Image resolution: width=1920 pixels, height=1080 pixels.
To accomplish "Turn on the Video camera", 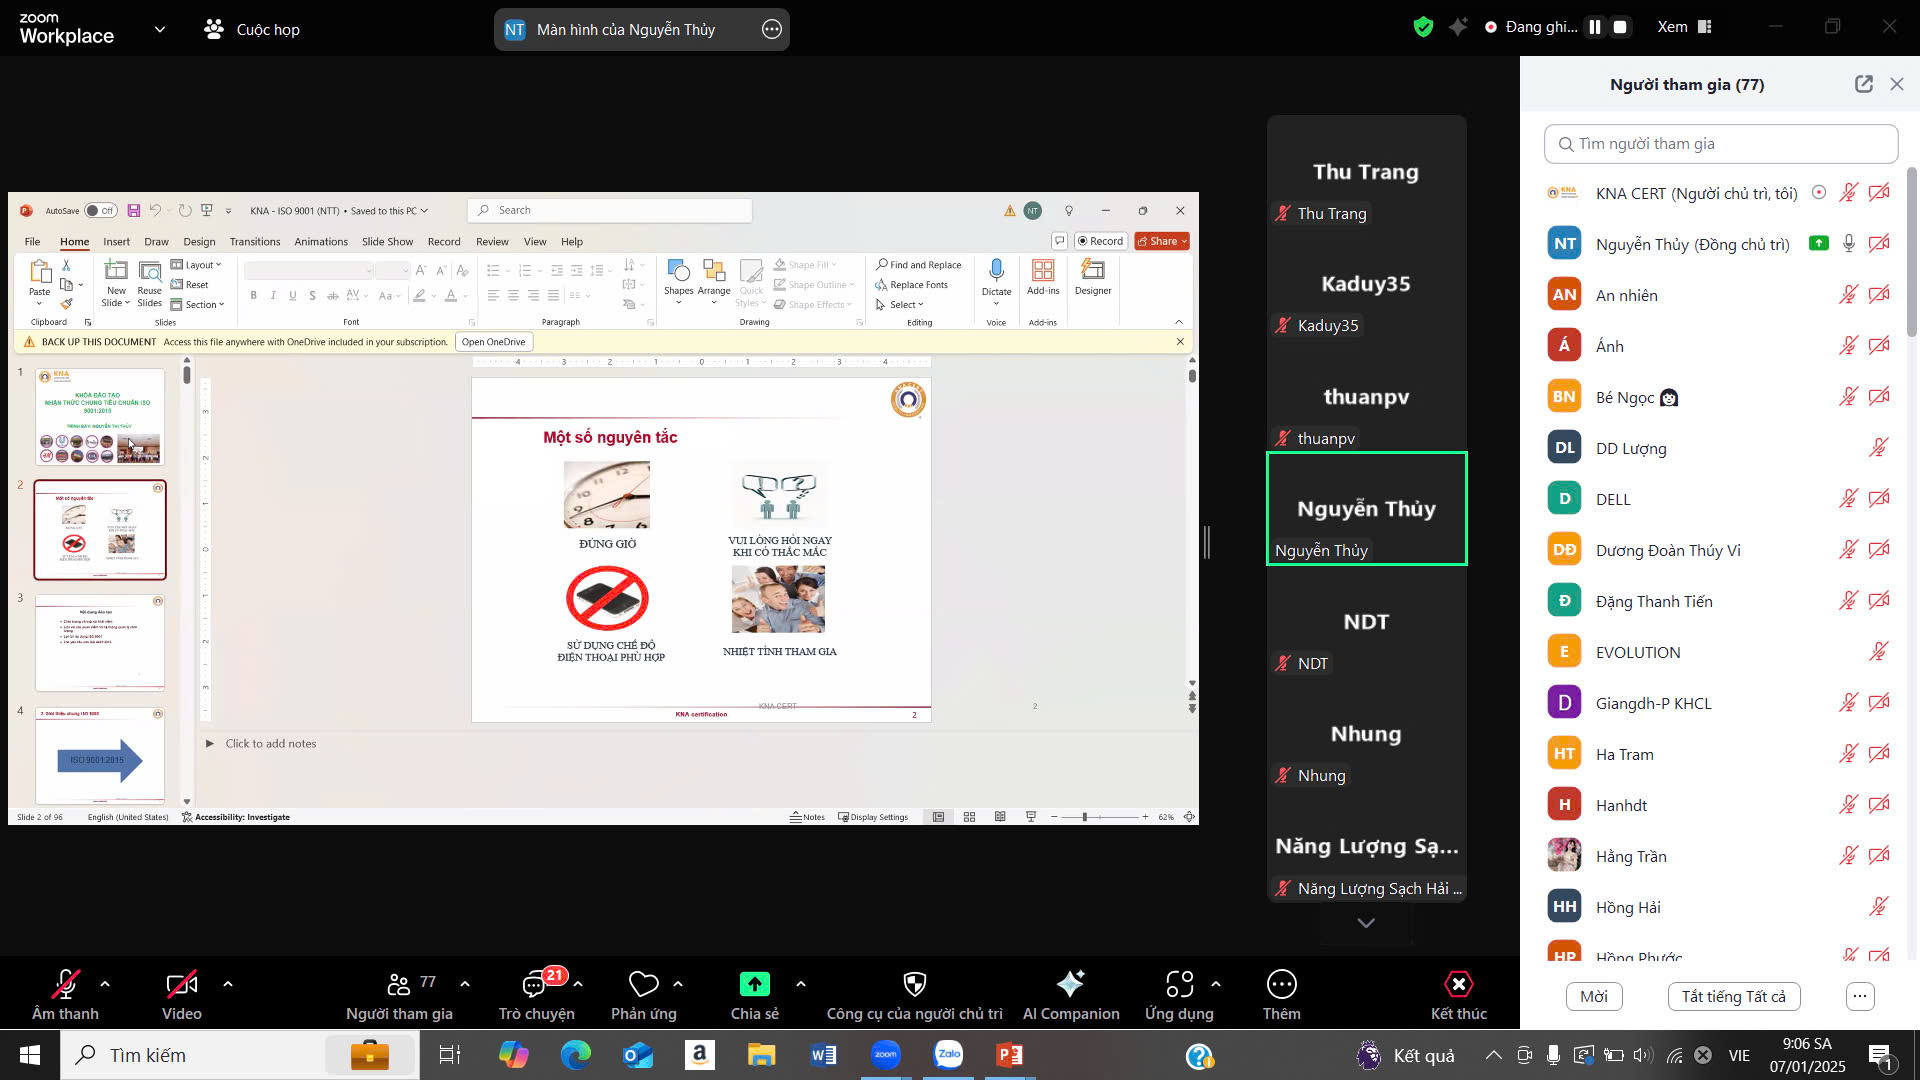I will [181, 984].
